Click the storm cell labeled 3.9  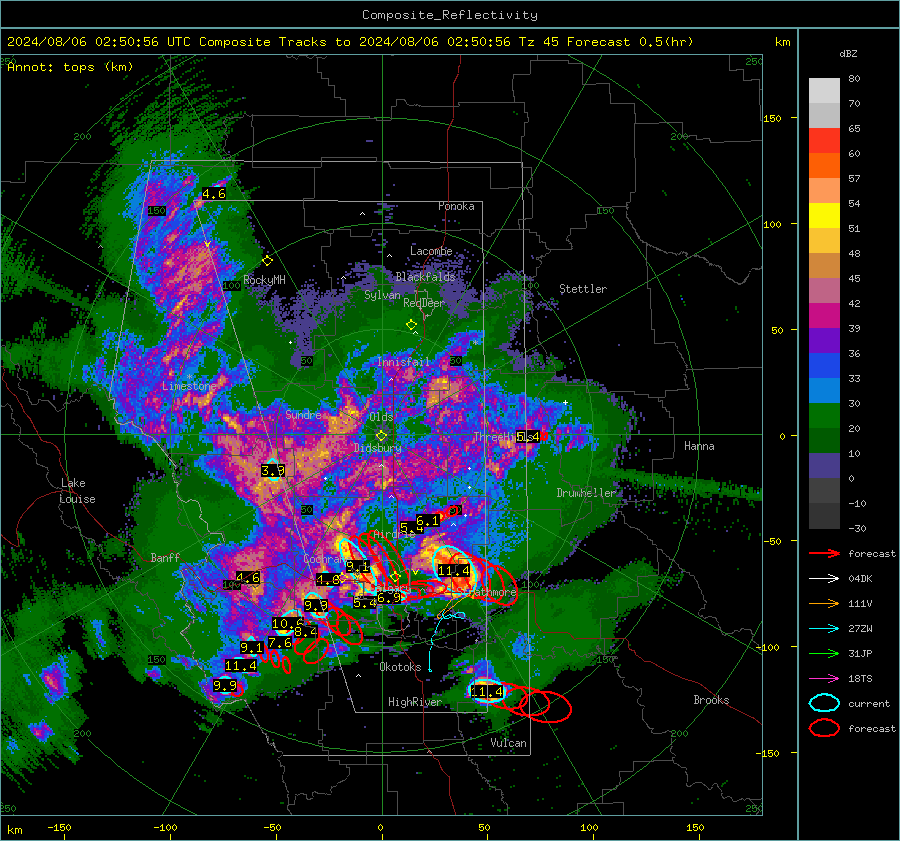273,471
